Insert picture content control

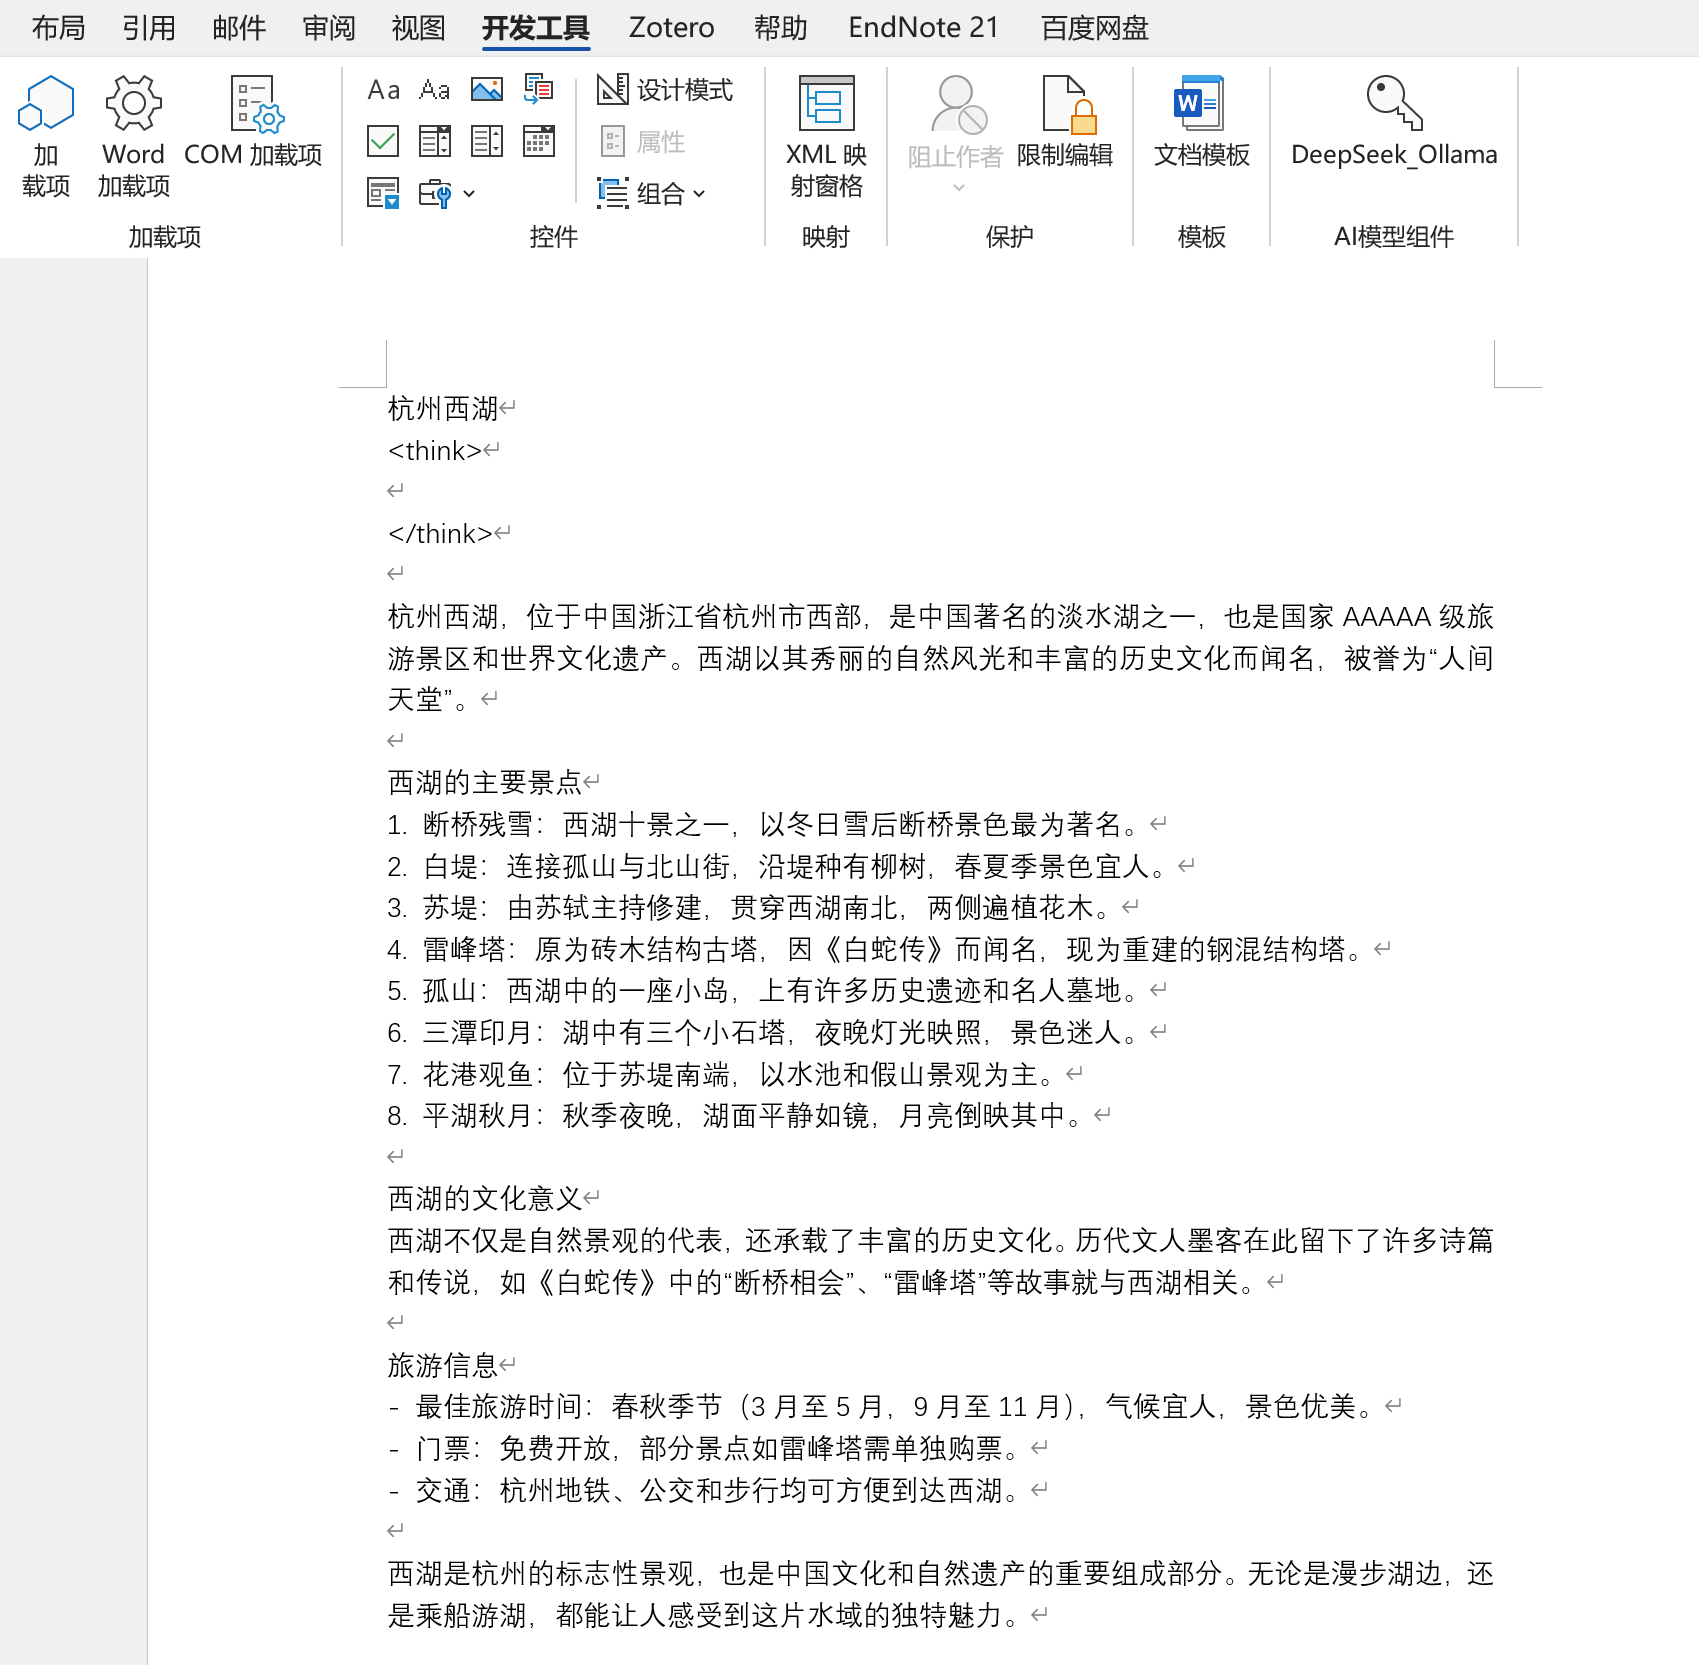pyautogui.click(x=487, y=90)
